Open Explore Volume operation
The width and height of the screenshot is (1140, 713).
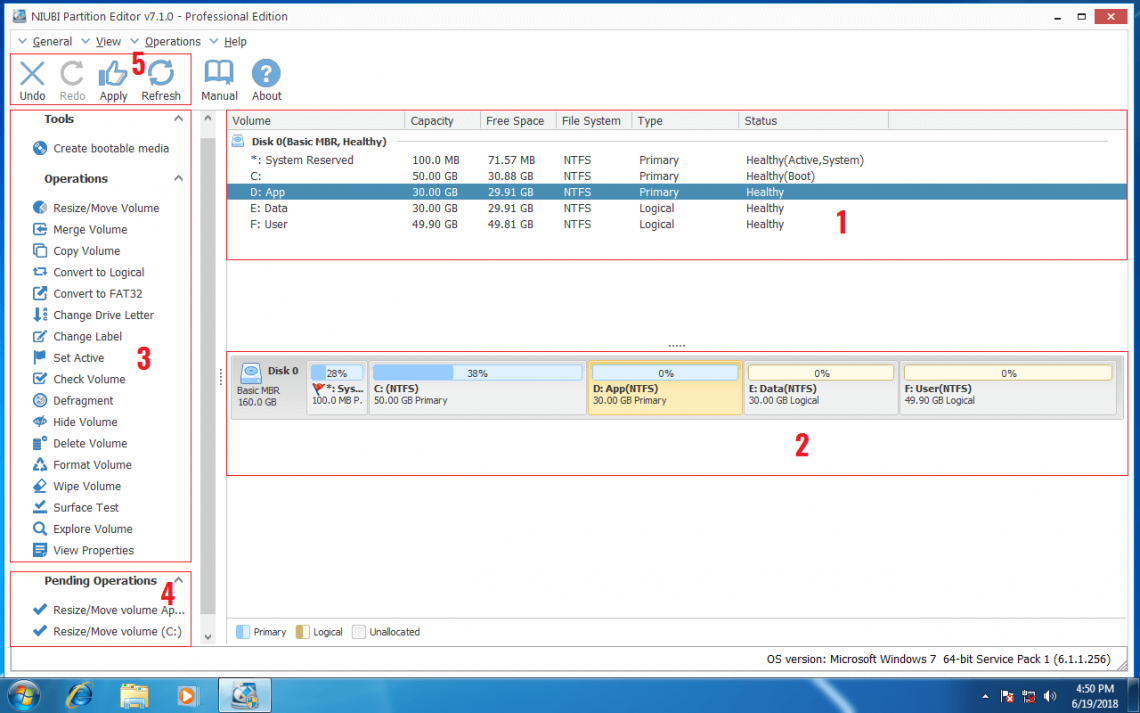[82, 529]
